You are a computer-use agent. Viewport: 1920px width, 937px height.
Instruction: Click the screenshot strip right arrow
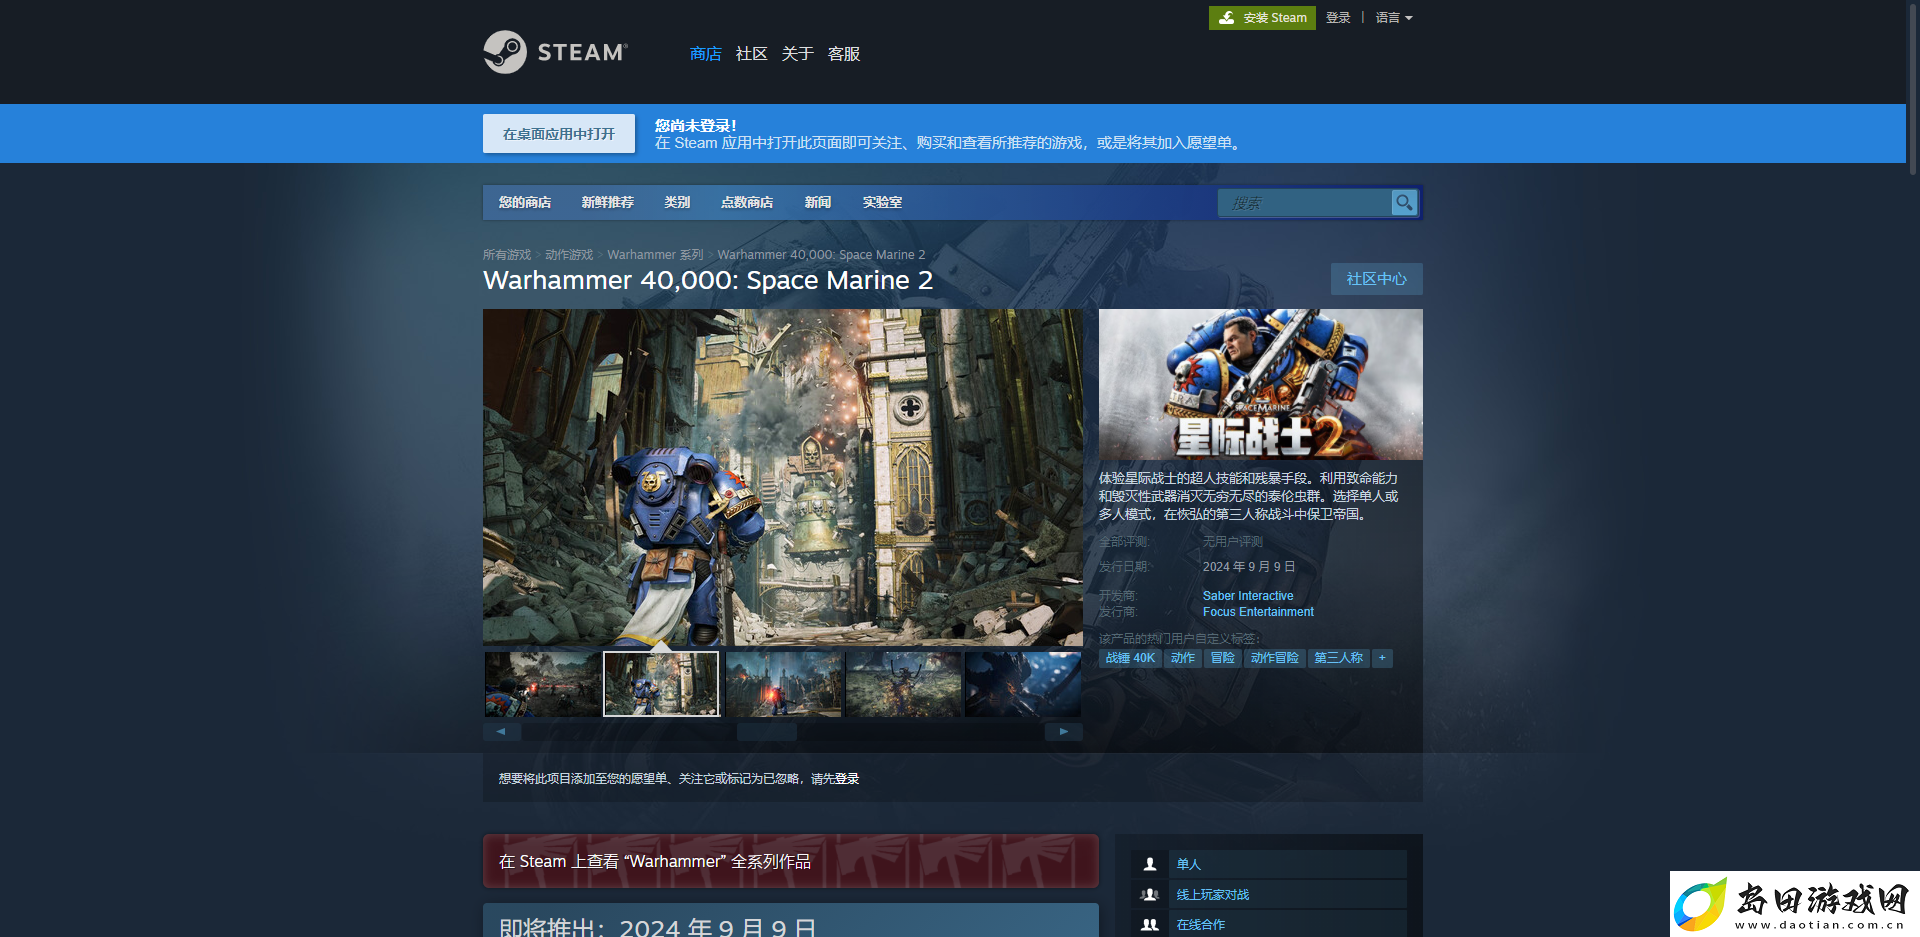1064,732
